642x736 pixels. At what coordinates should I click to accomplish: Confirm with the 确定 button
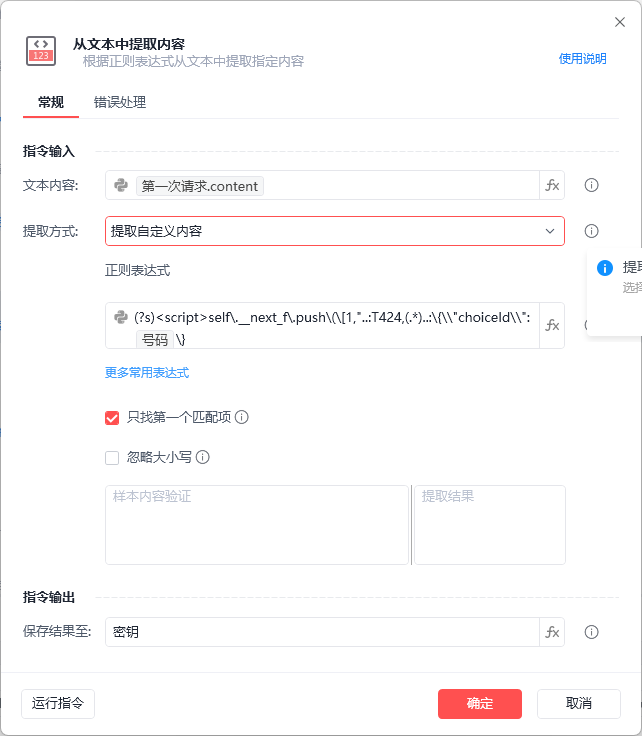click(x=480, y=703)
